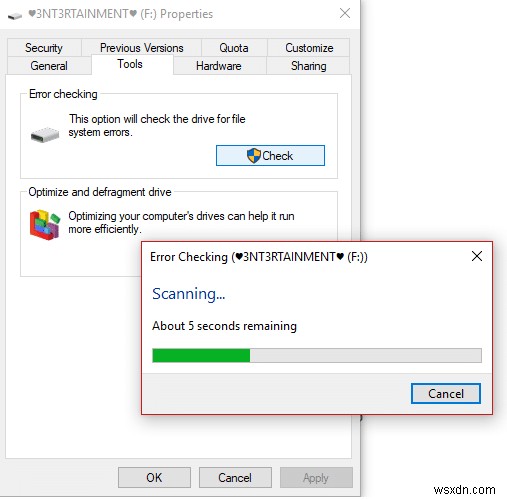Select the Tools tab
Screen dimensions: 507x500
(130, 64)
